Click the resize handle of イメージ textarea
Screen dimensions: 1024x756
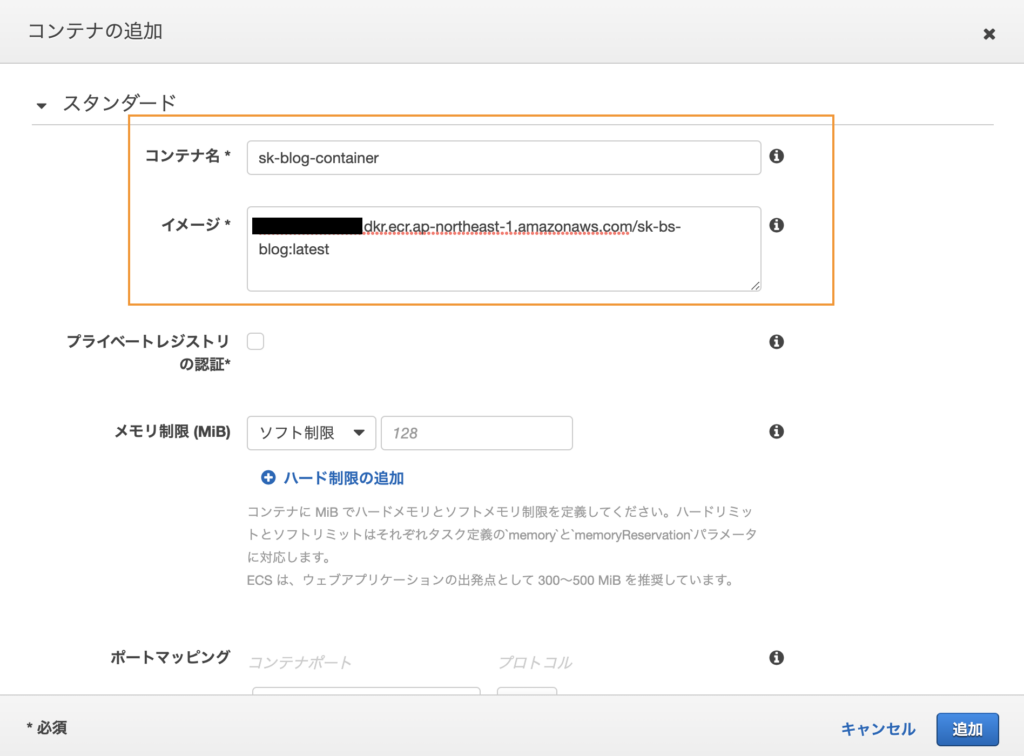coord(755,288)
